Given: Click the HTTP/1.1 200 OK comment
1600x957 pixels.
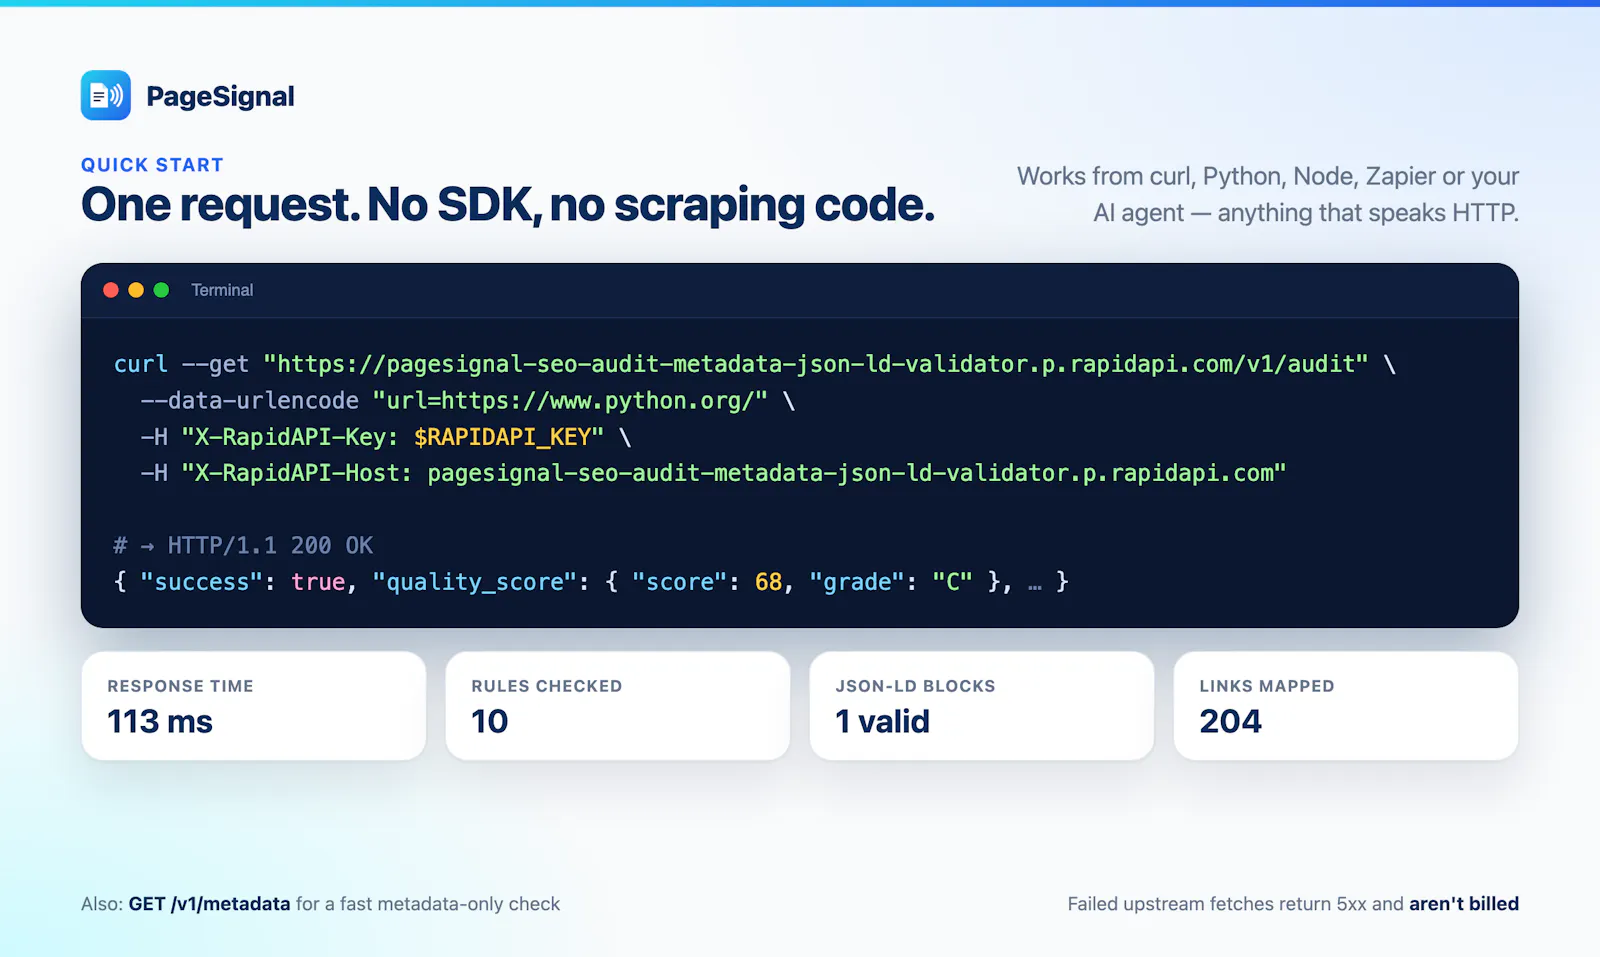Looking at the screenshot, I should (243, 545).
